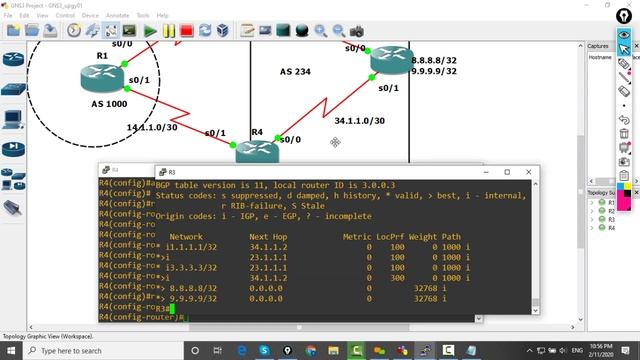The width and height of the screenshot is (640, 360).
Task: Open the Annotate menu
Action: [118, 16]
